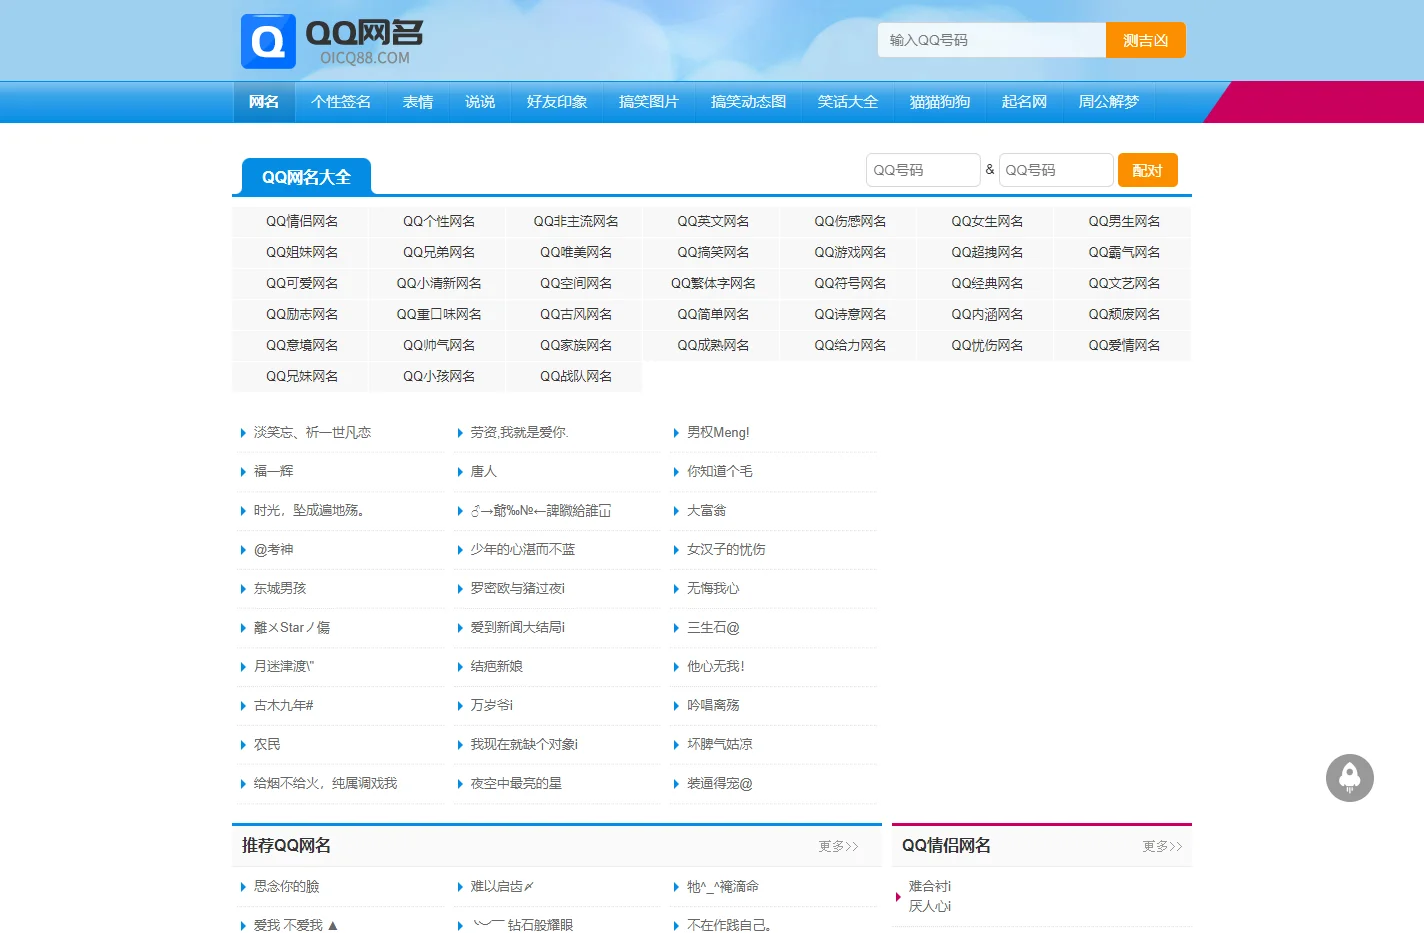This screenshot has height=933, width=1424.
Task: Open the QQ帅气网名 category
Action: point(439,345)
